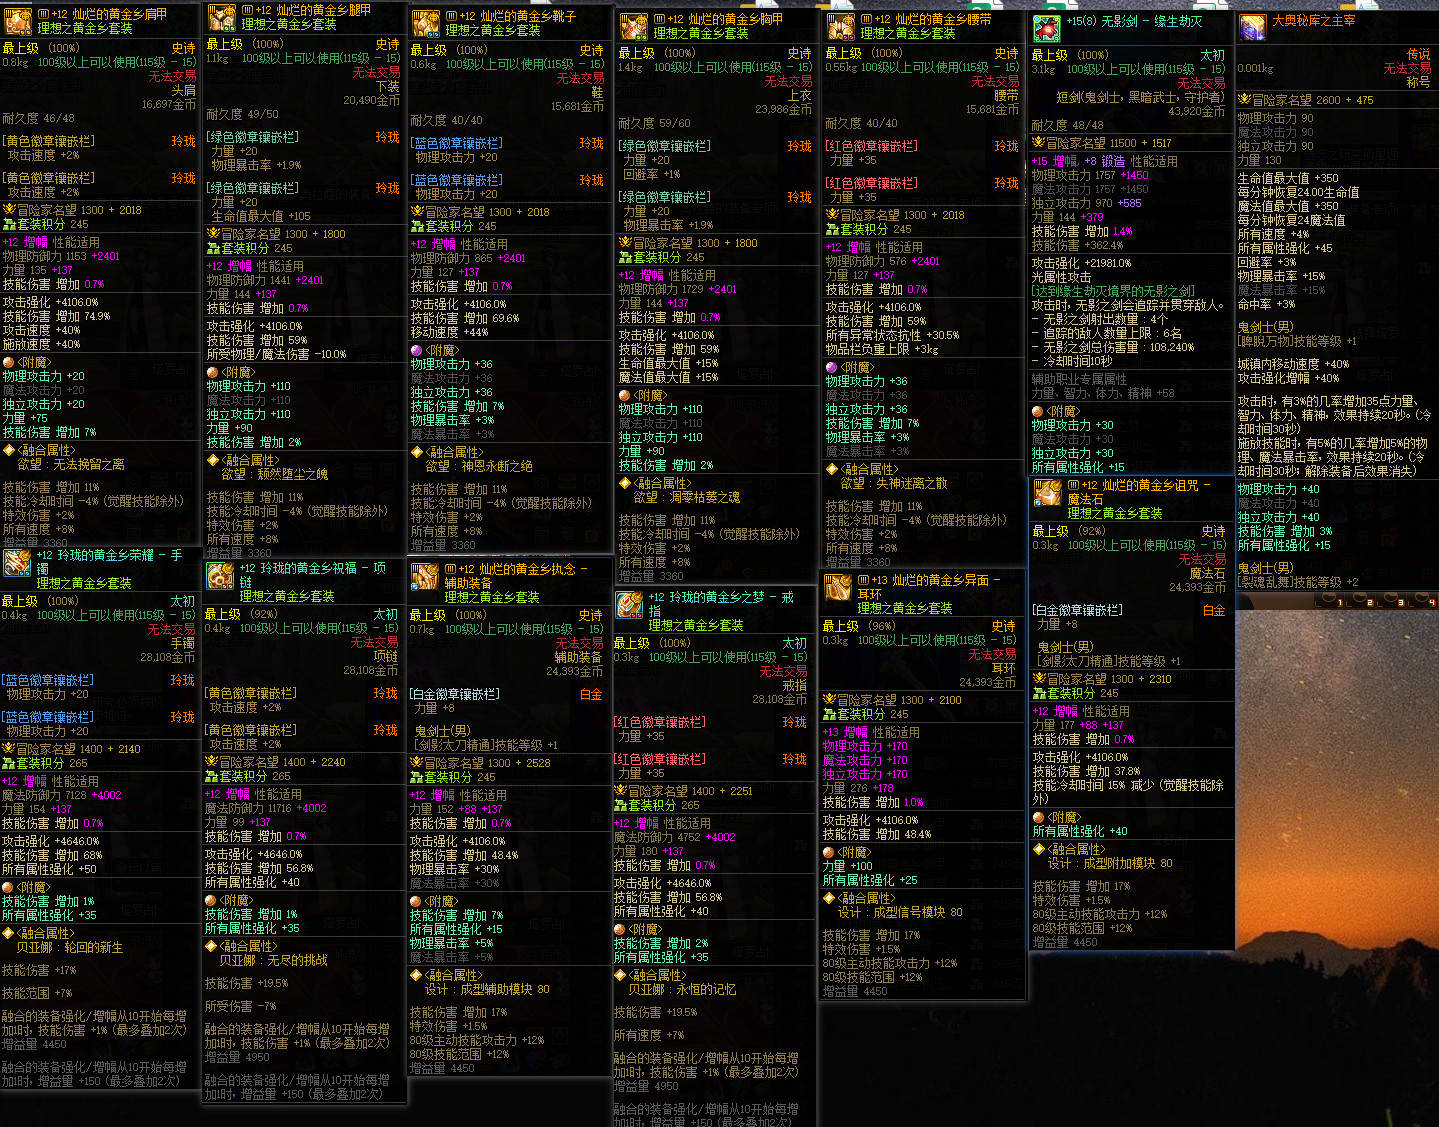Click the weapon price 43,920金币
This screenshot has width=1439, height=1127.
[1196, 111]
